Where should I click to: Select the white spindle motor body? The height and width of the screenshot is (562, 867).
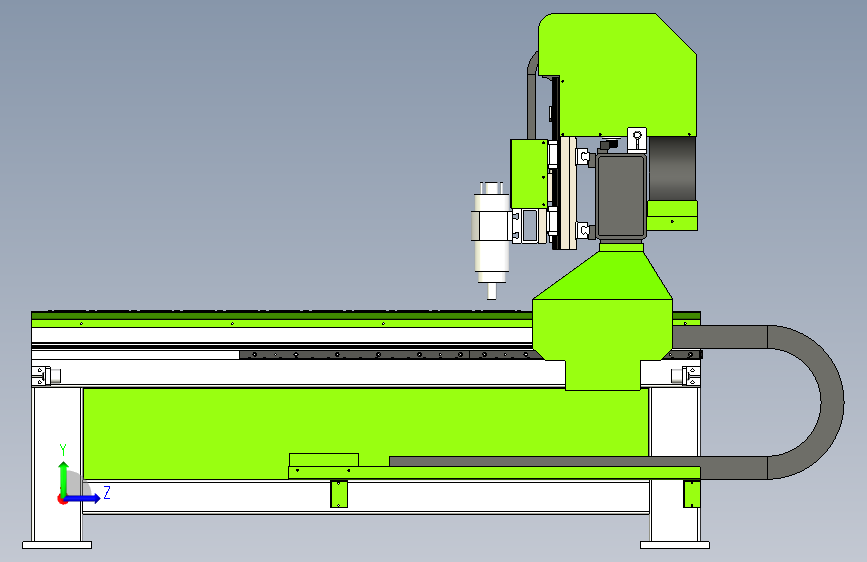(x=491, y=232)
